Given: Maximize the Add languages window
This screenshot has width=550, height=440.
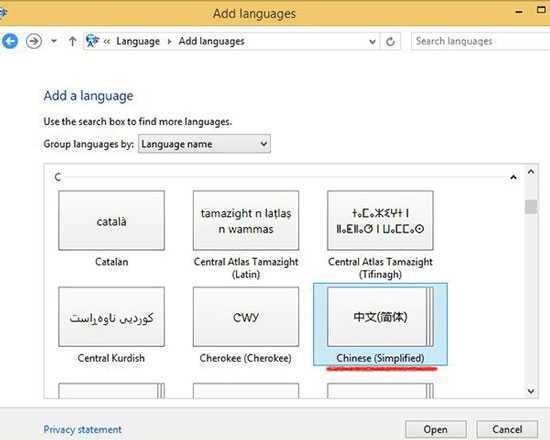Looking at the screenshot, I should 542,11.
